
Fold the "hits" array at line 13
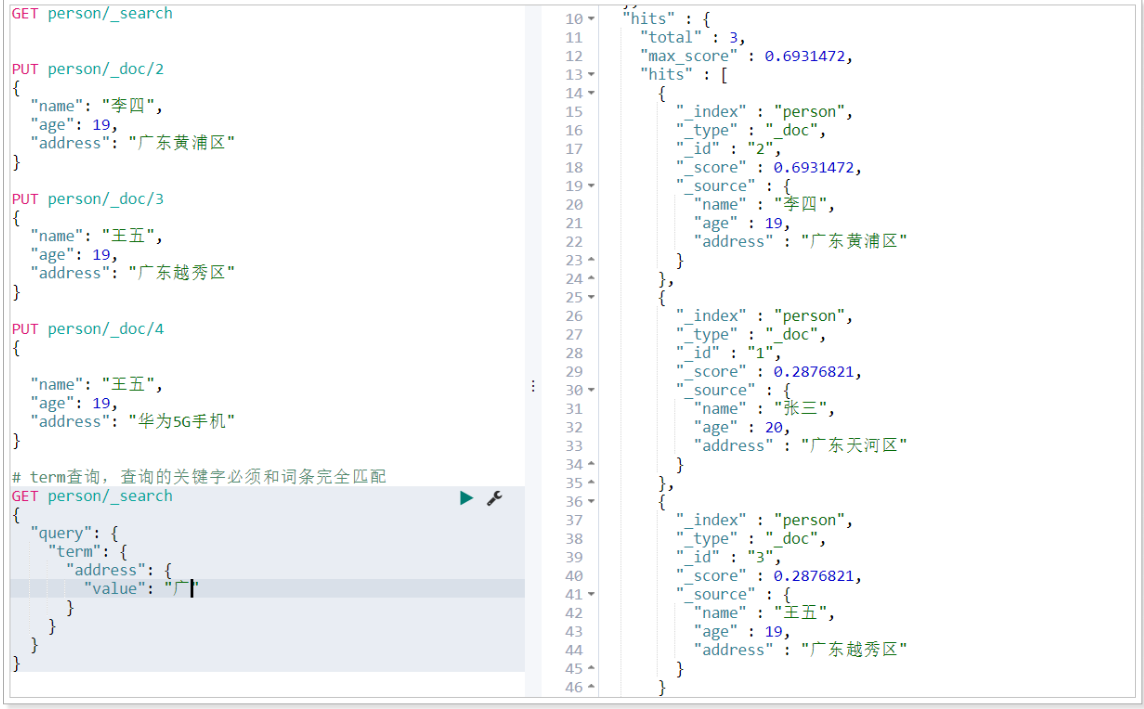(591, 74)
